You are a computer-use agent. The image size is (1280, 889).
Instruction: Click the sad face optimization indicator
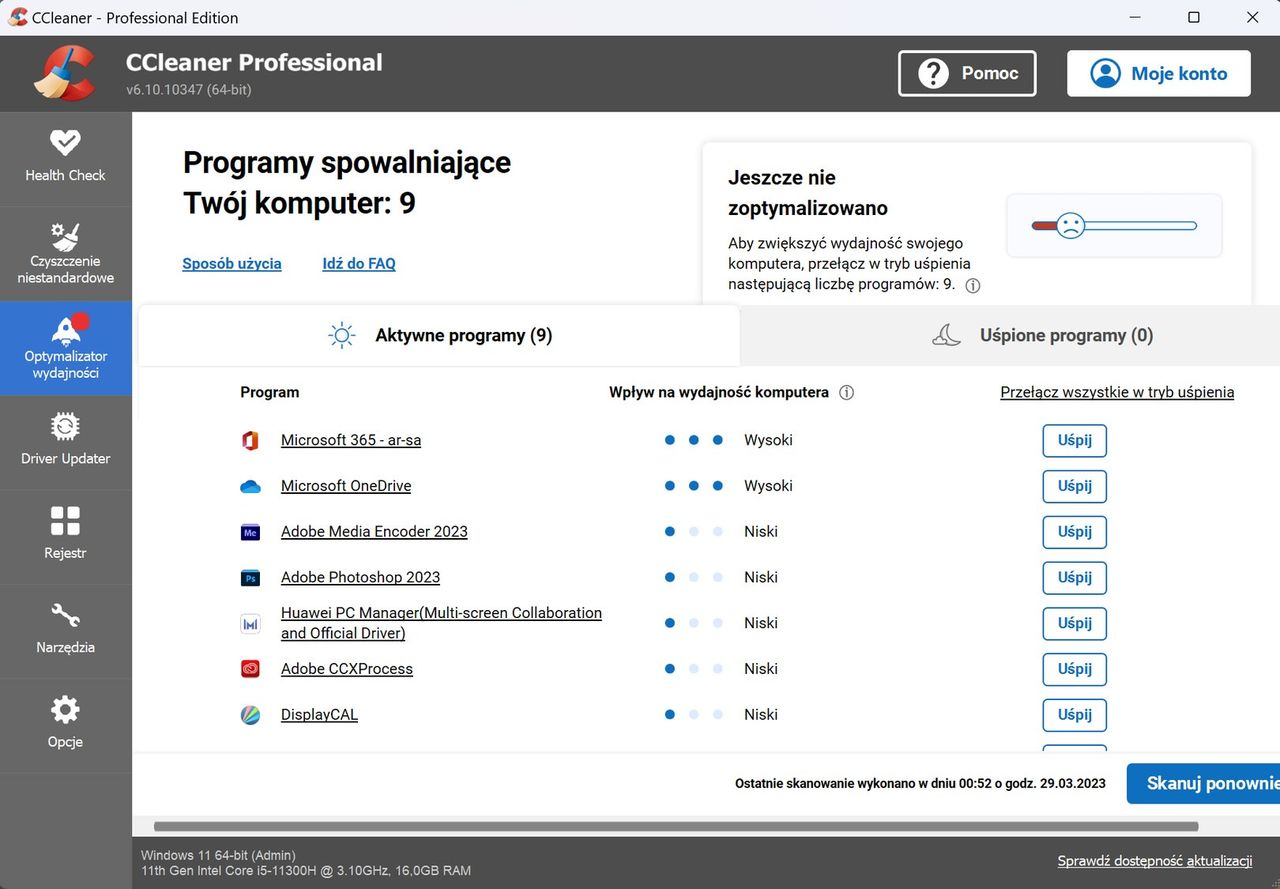1070,225
